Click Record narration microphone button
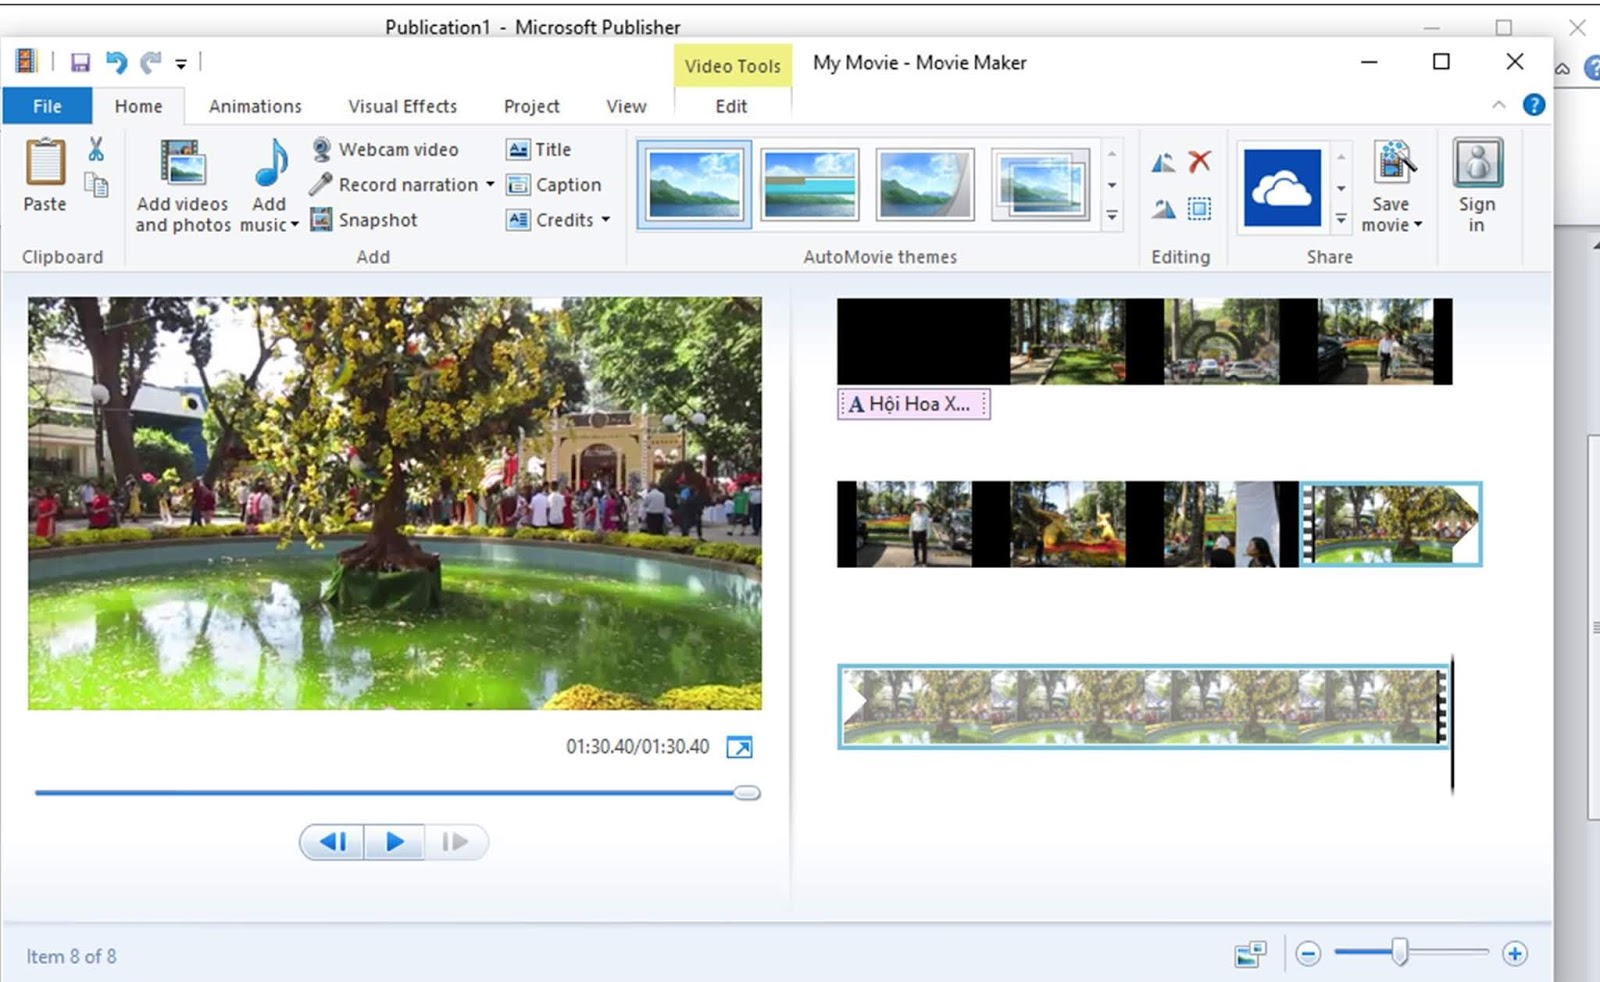1600x982 pixels. (393, 185)
